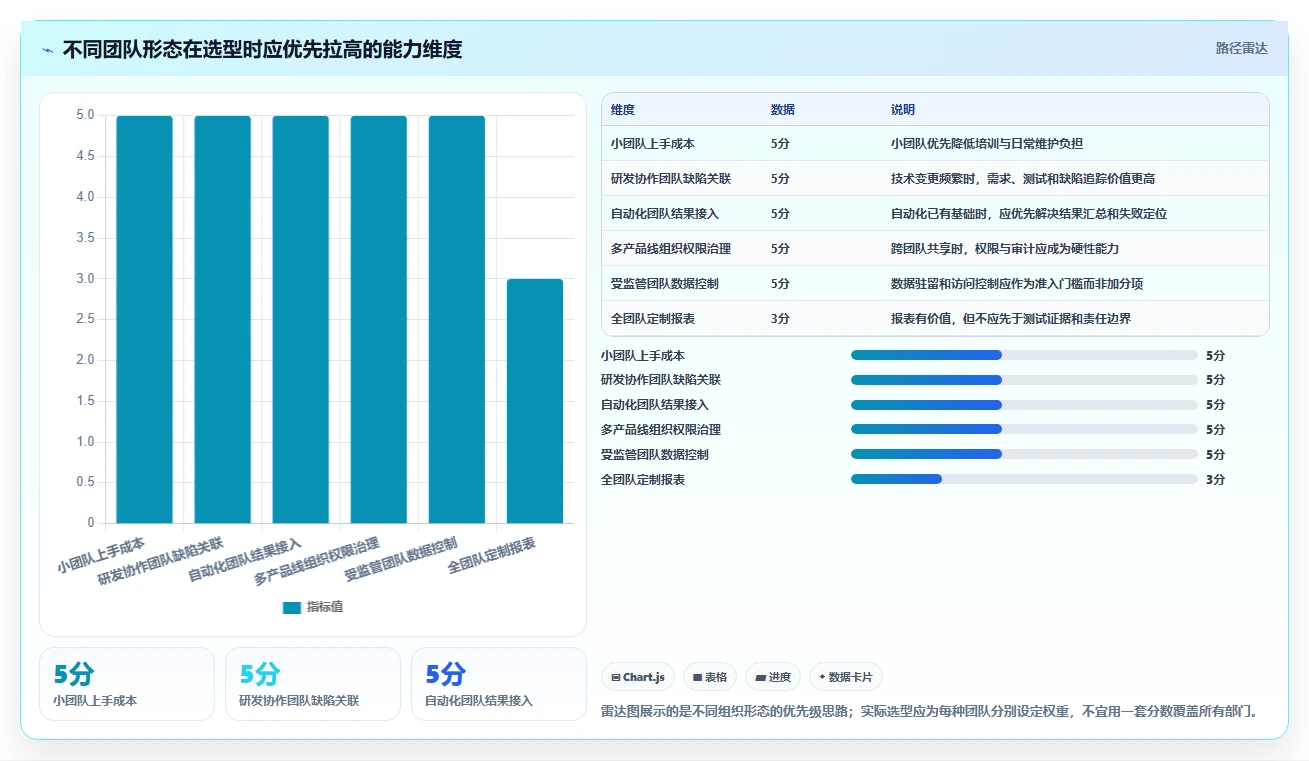Click the 5.0 y-axis tick label
Viewport: 1309px width, 761px height.
pyautogui.click(x=85, y=115)
